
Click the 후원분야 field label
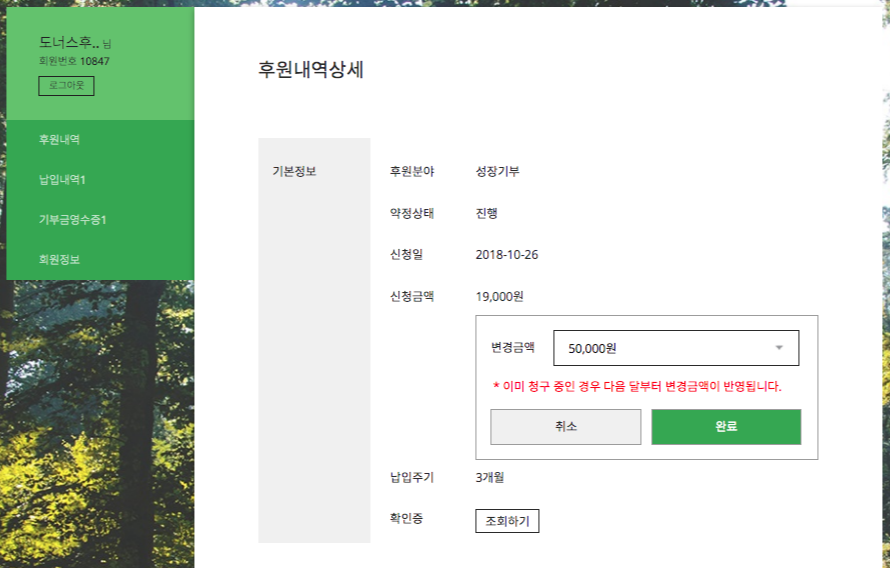click(412, 171)
